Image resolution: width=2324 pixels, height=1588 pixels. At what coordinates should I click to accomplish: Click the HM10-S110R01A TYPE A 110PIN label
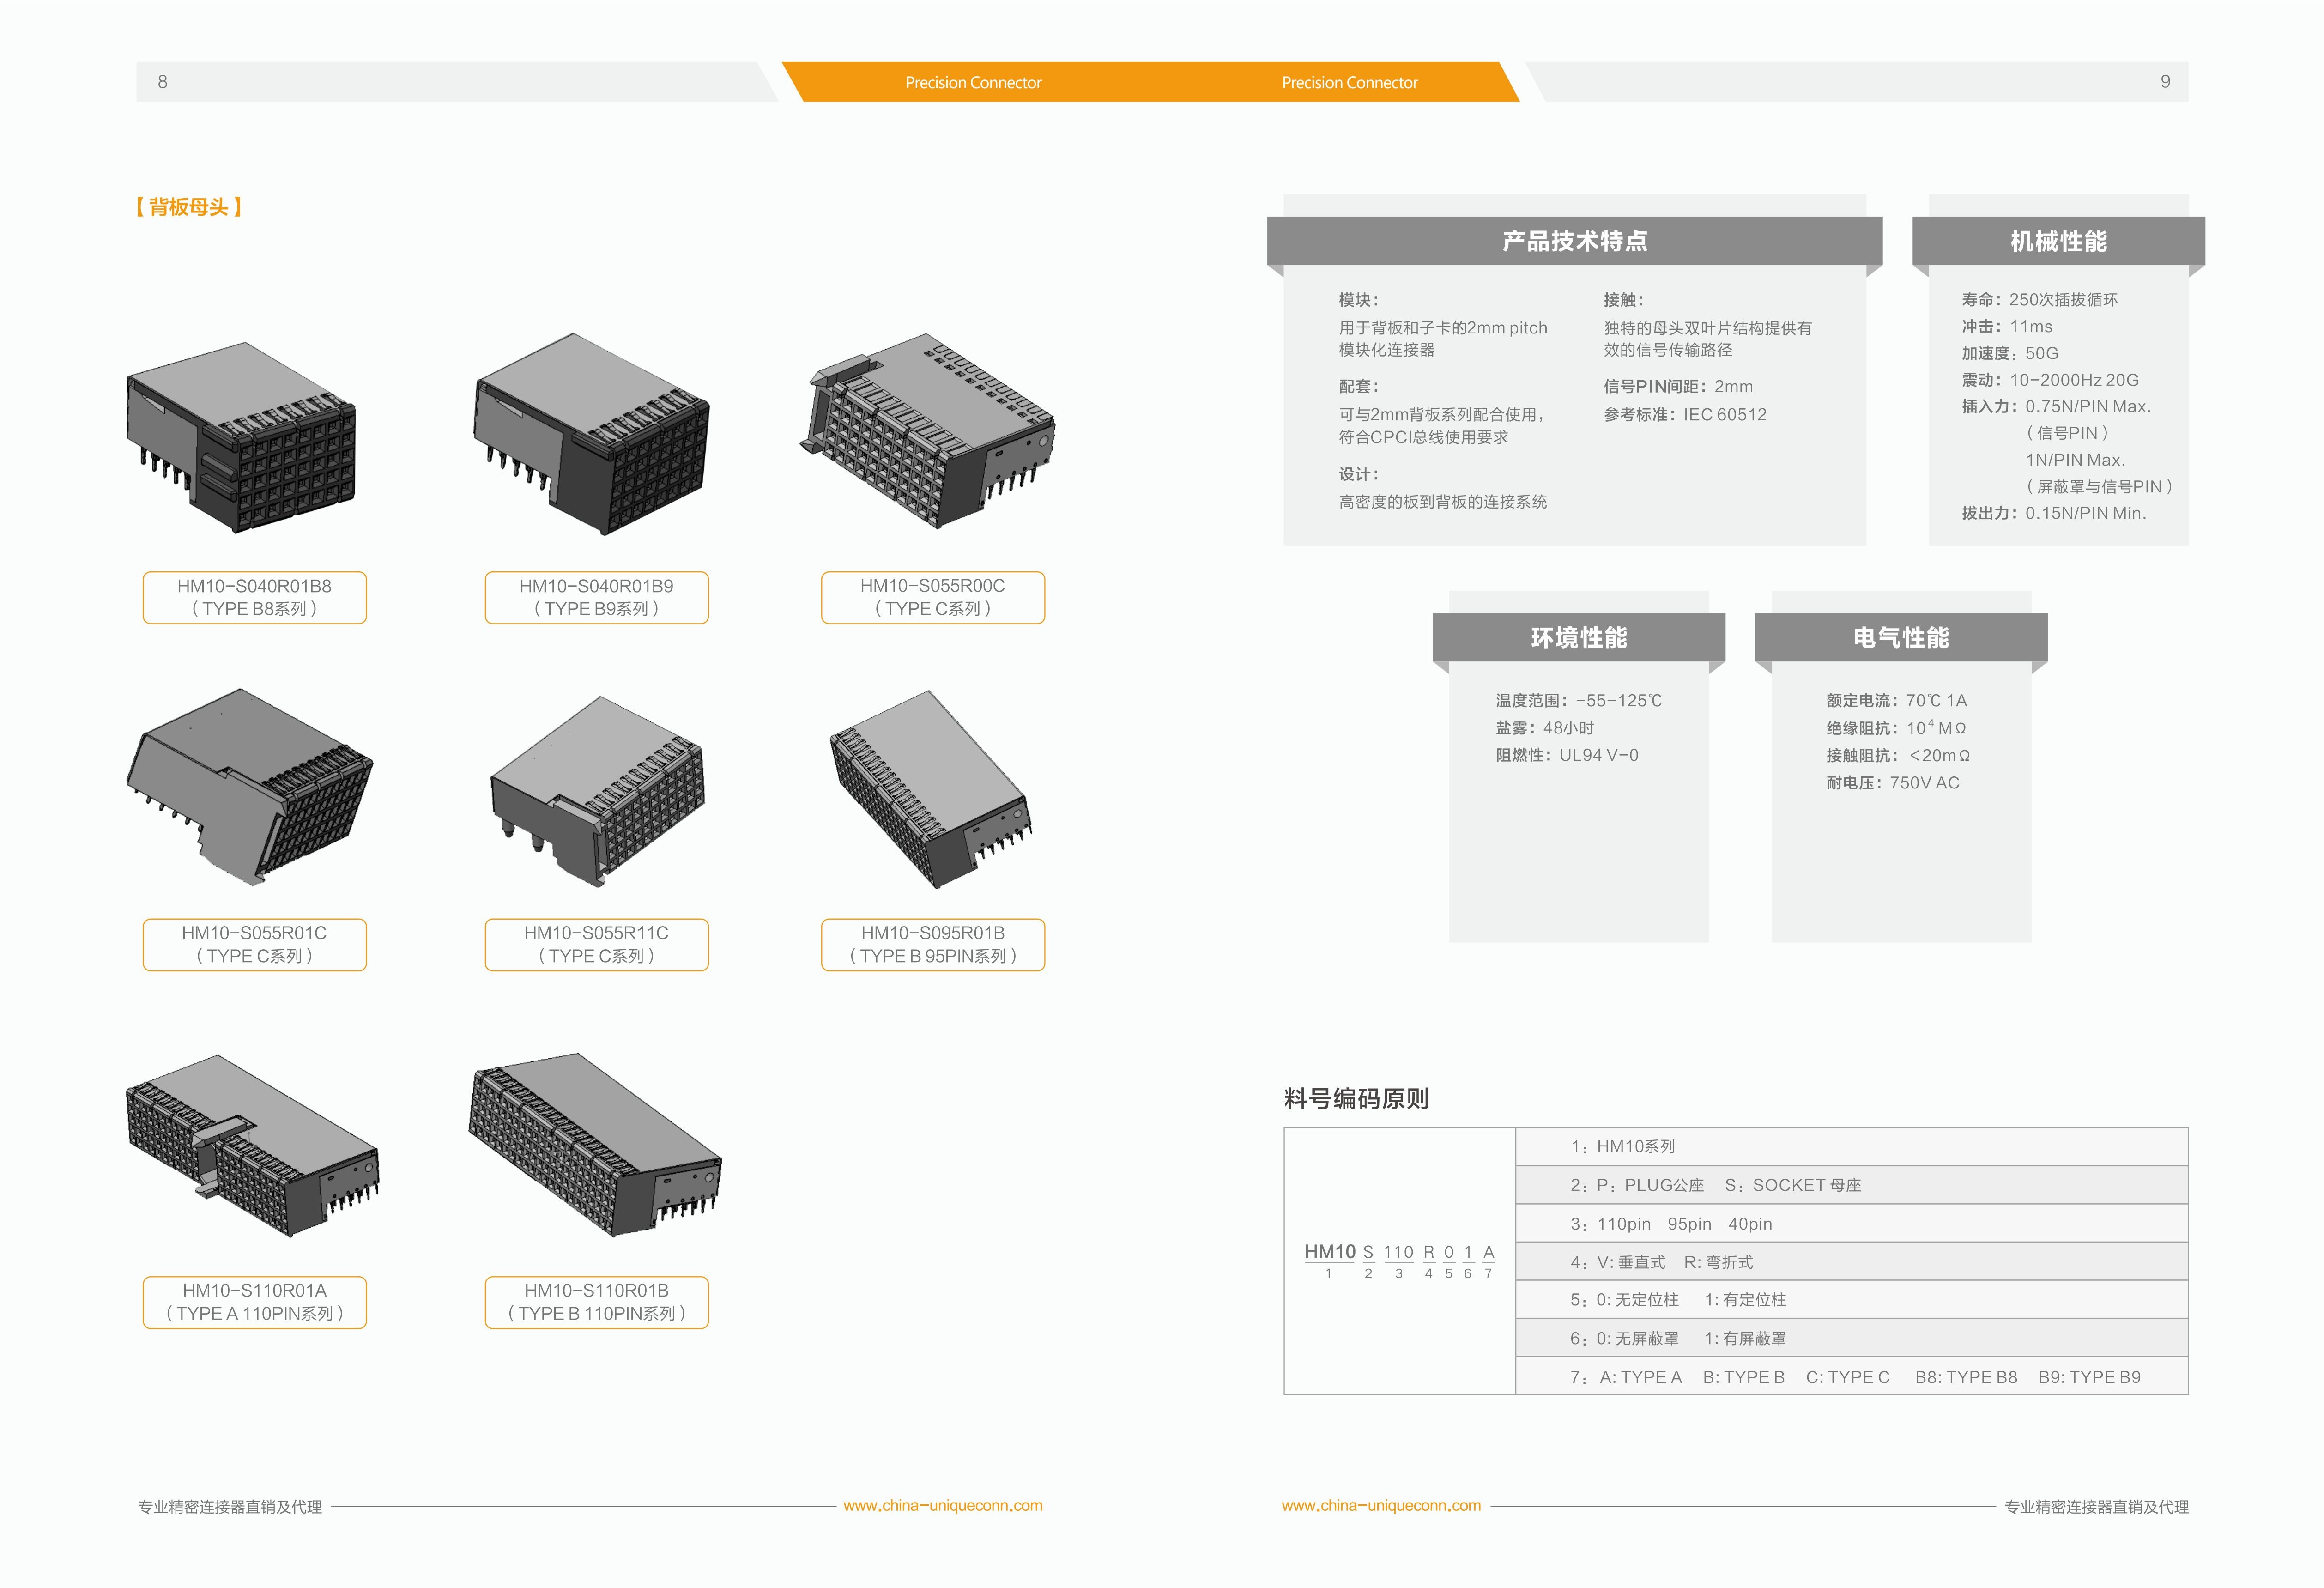[x=254, y=1302]
